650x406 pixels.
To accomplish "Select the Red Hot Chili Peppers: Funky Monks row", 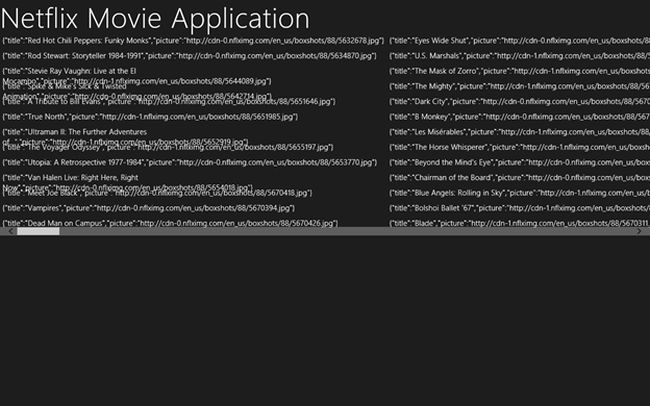I will [193, 41].
